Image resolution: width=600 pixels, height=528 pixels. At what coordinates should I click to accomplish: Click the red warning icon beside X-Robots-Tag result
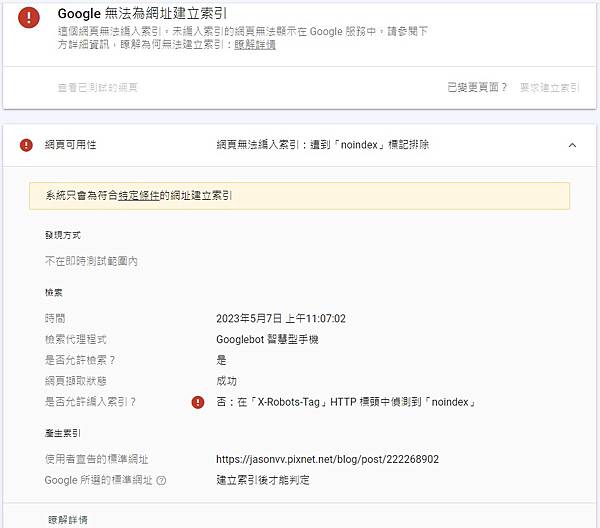coord(198,402)
